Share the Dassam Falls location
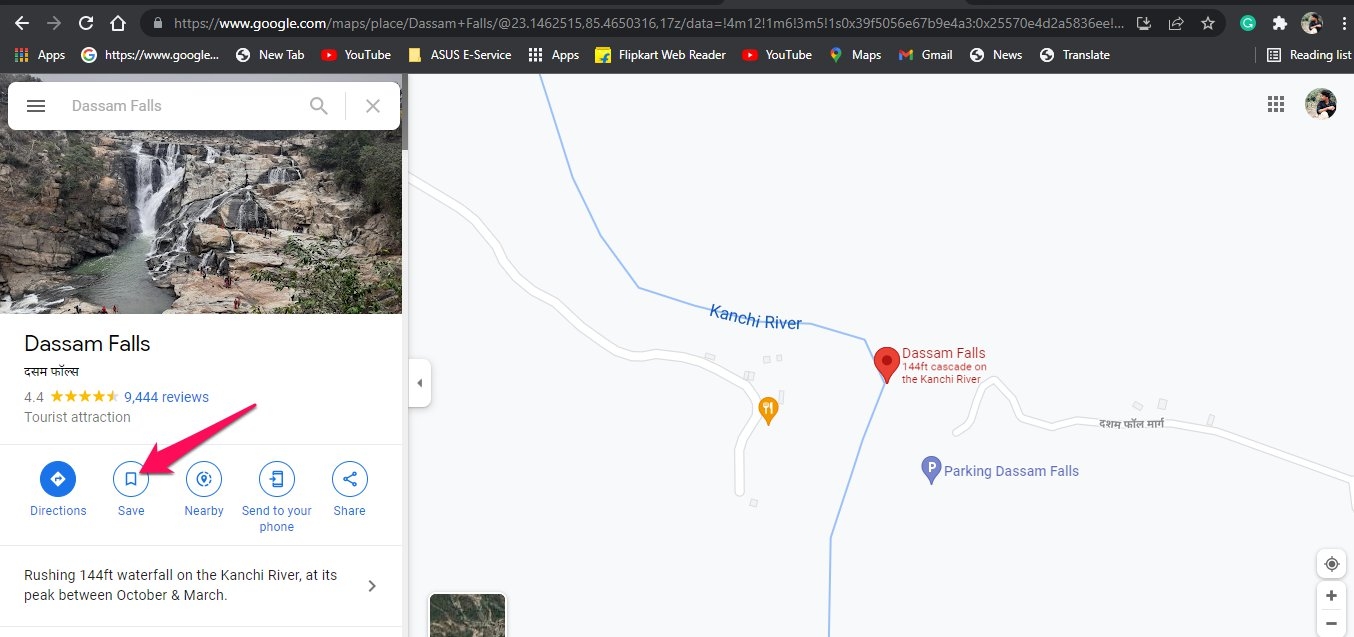The image size is (1354, 637). point(349,480)
